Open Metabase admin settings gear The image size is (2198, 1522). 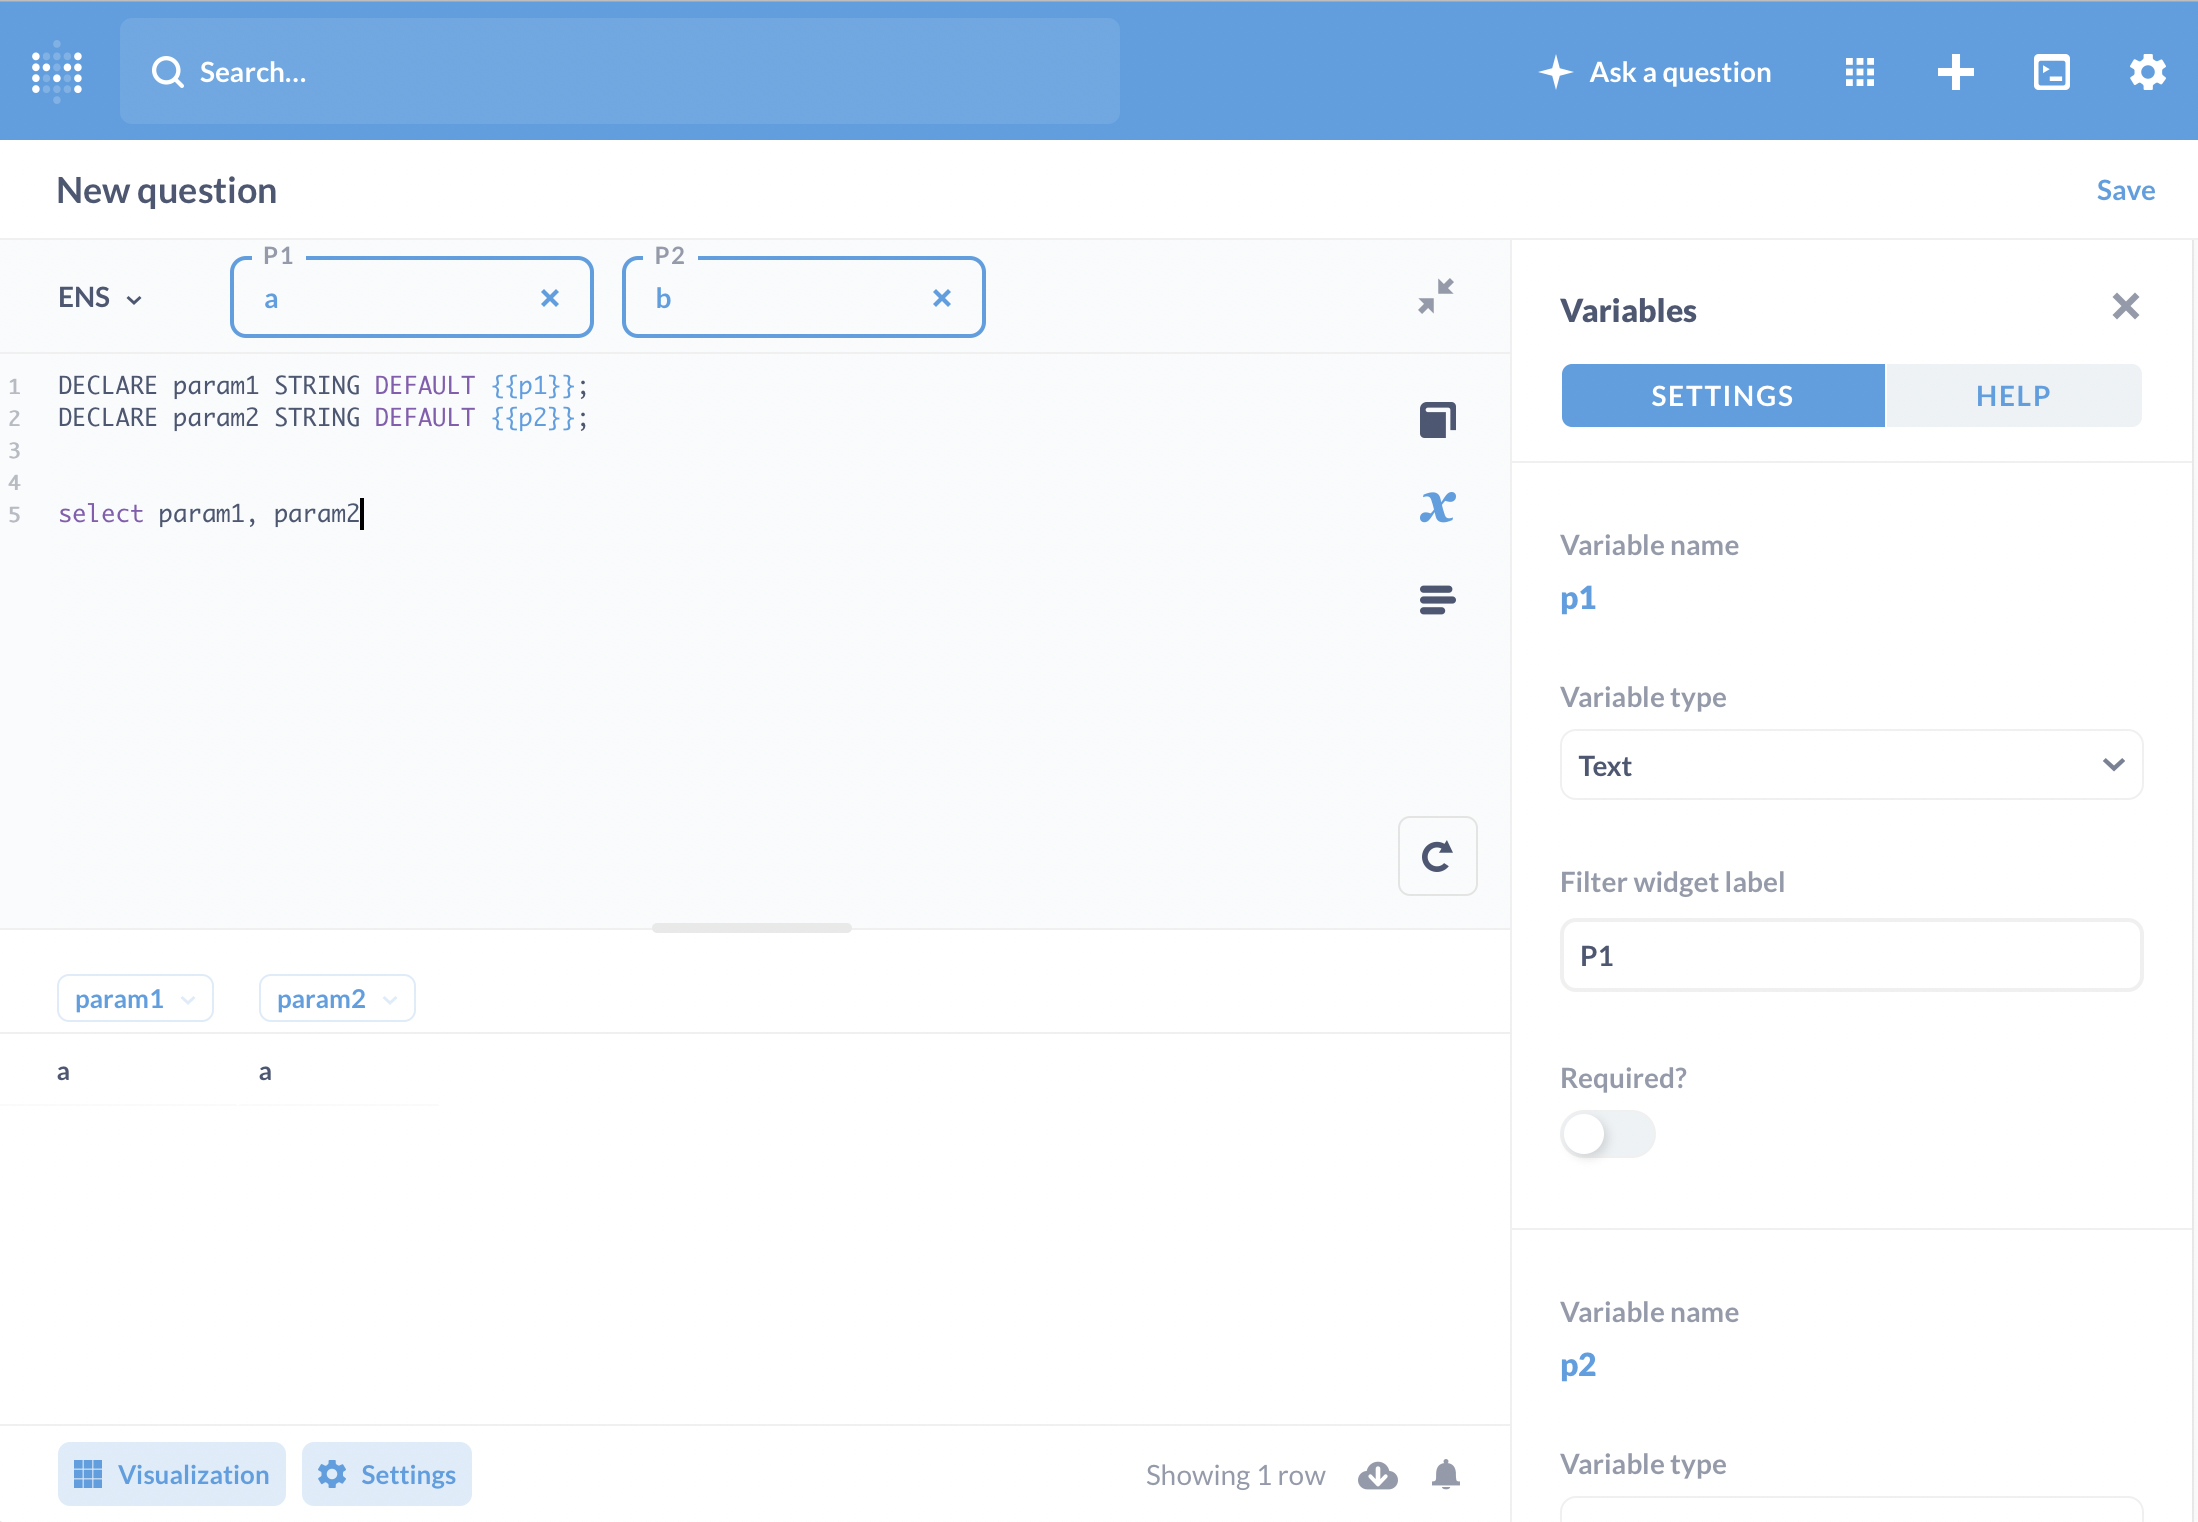pyautogui.click(x=2147, y=71)
